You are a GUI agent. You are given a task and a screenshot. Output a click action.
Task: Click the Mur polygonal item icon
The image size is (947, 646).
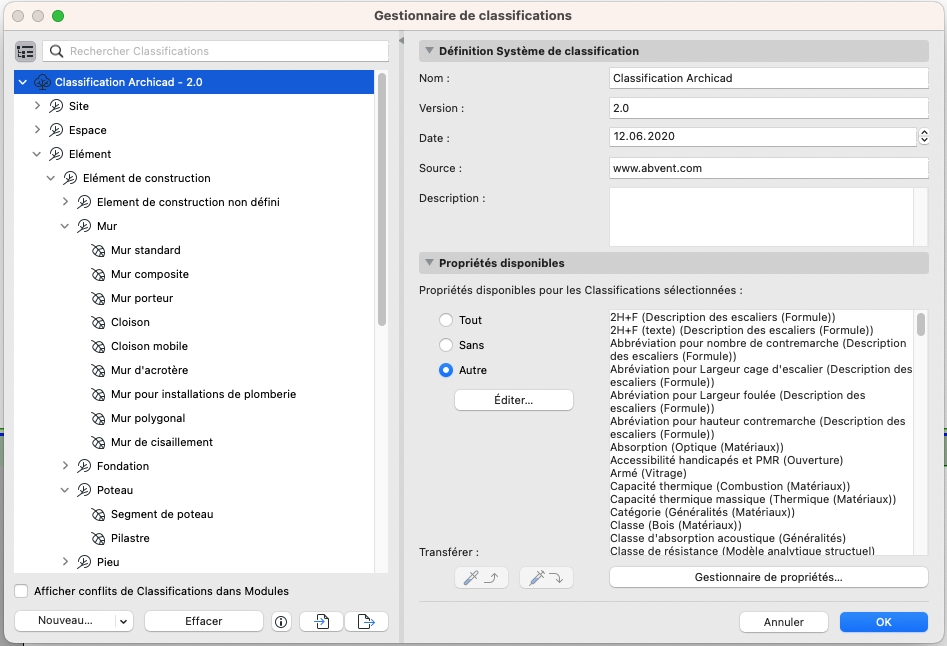click(98, 418)
